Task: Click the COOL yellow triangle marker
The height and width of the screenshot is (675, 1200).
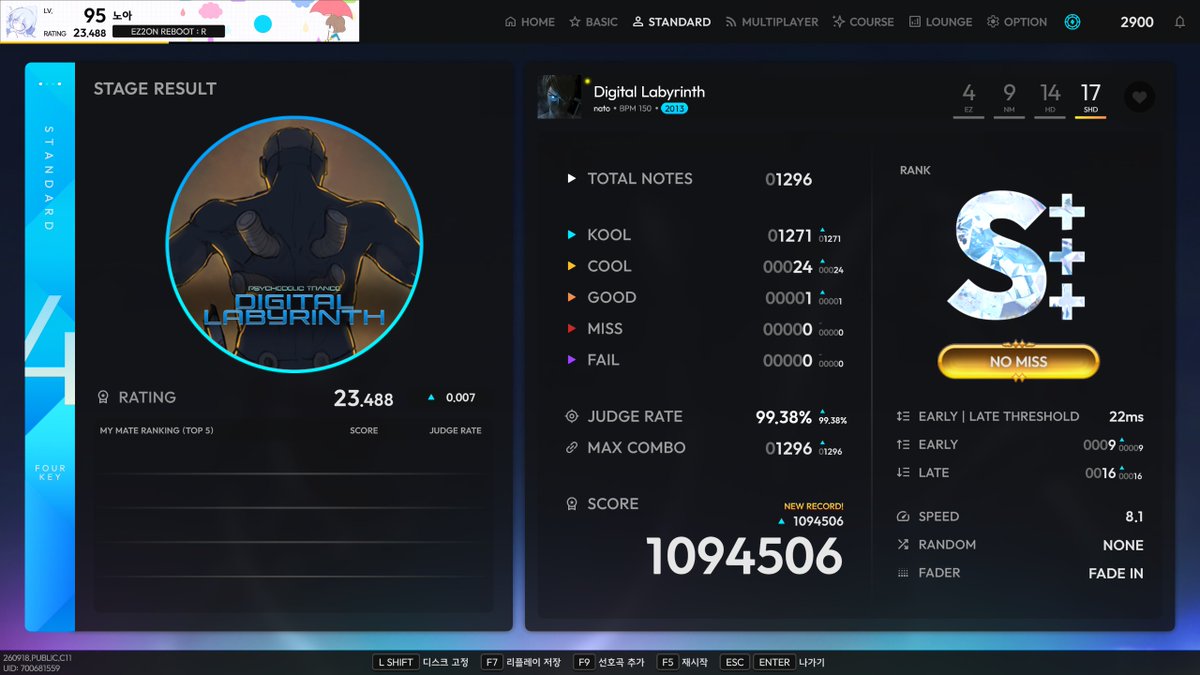Action: [571, 266]
